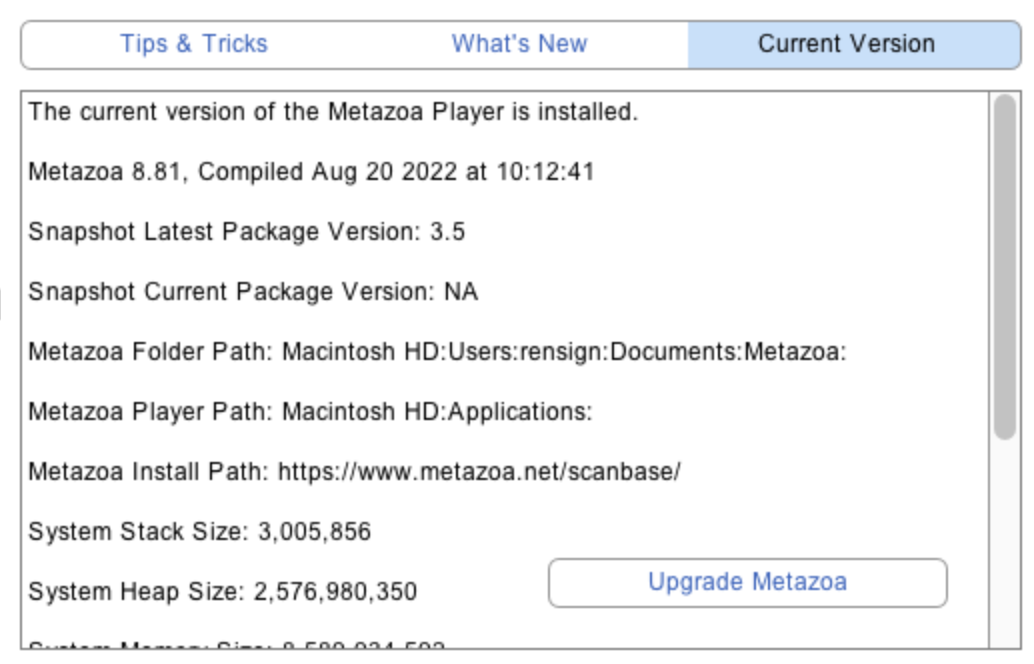Click the Snapshot Latest Package Version line
Viewport: 1034px width, 664px height.
[x=246, y=232]
